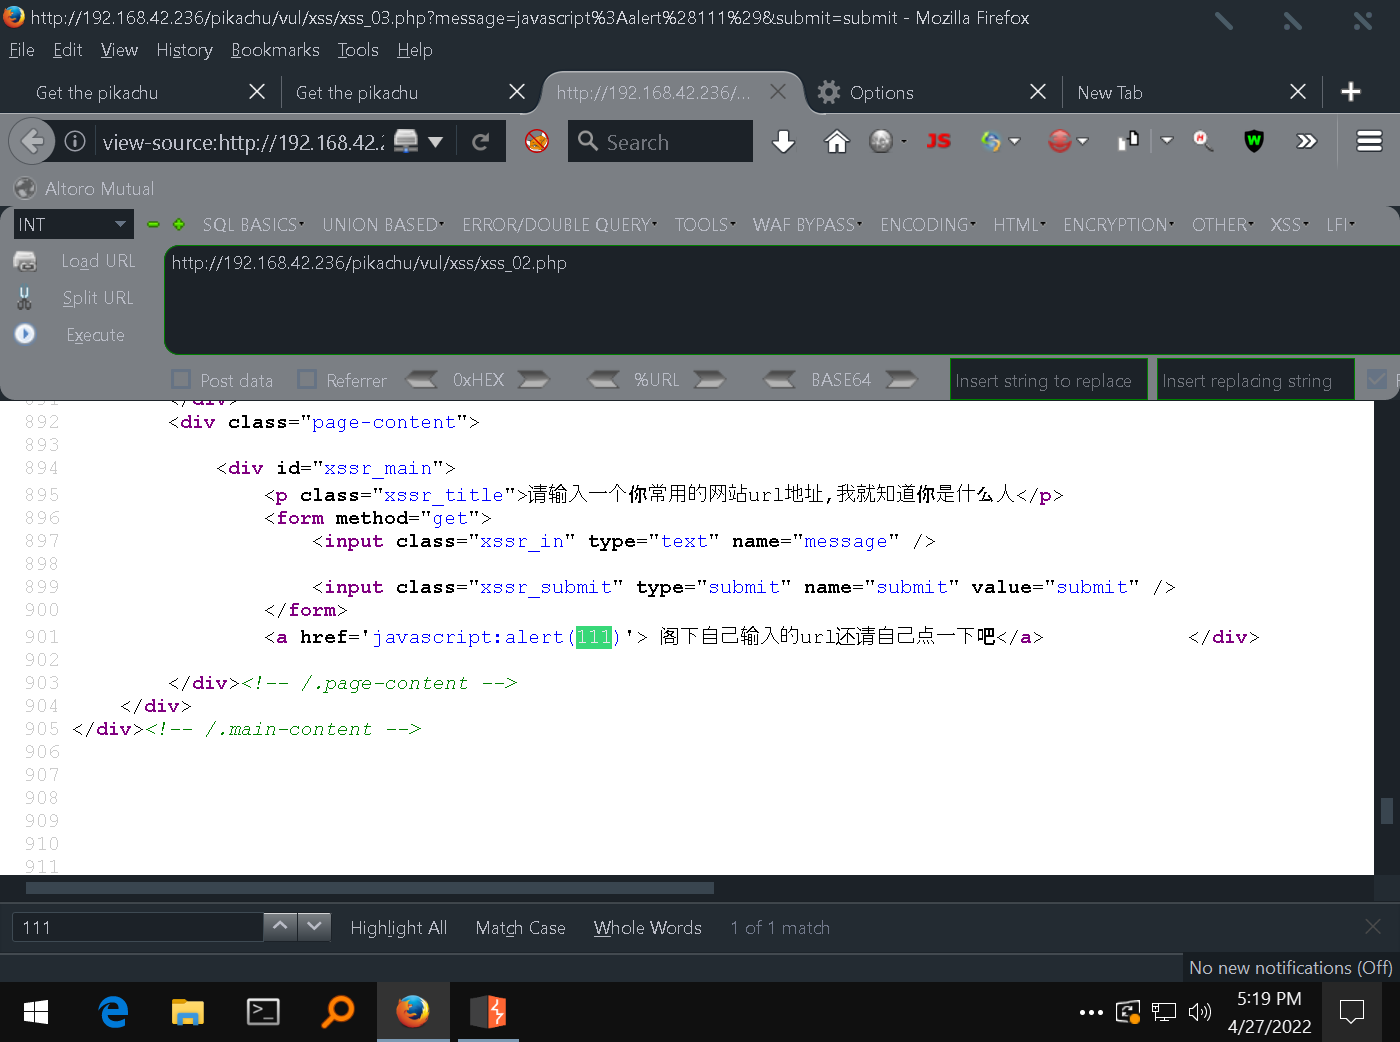Open the Downloads arrow icon
The image size is (1400, 1042).
tap(784, 142)
